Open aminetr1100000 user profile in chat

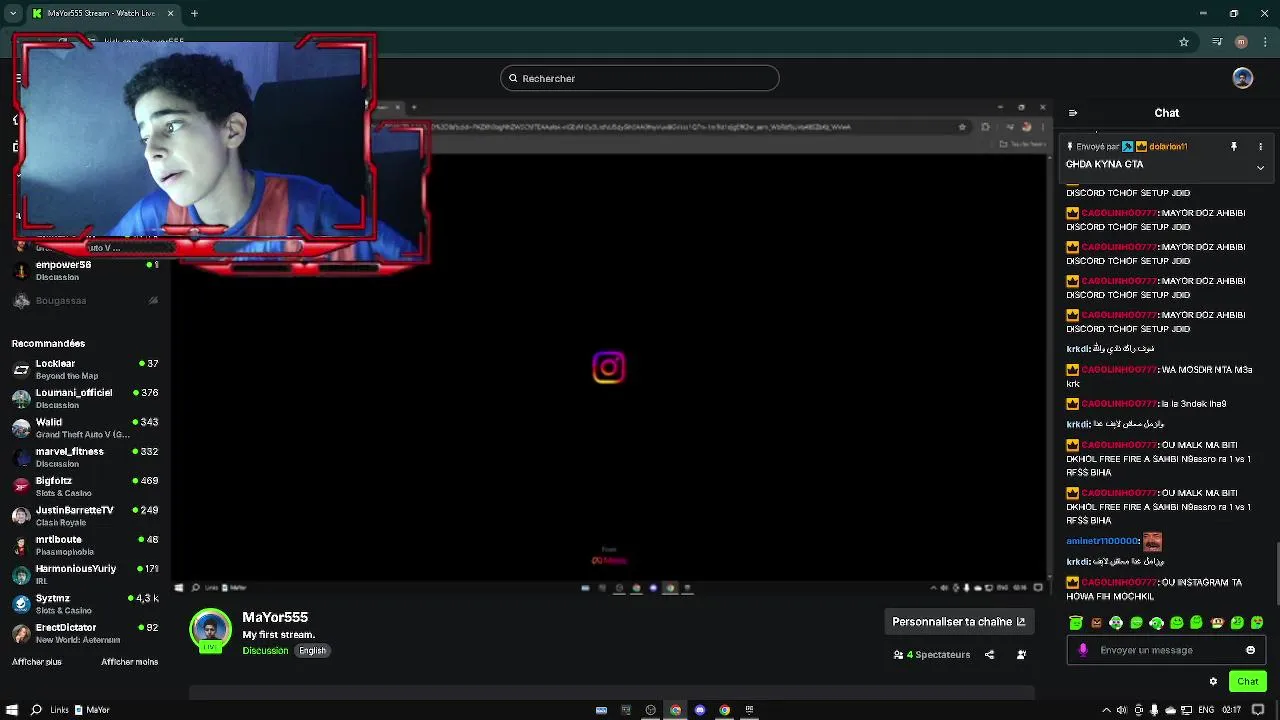tap(1103, 541)
